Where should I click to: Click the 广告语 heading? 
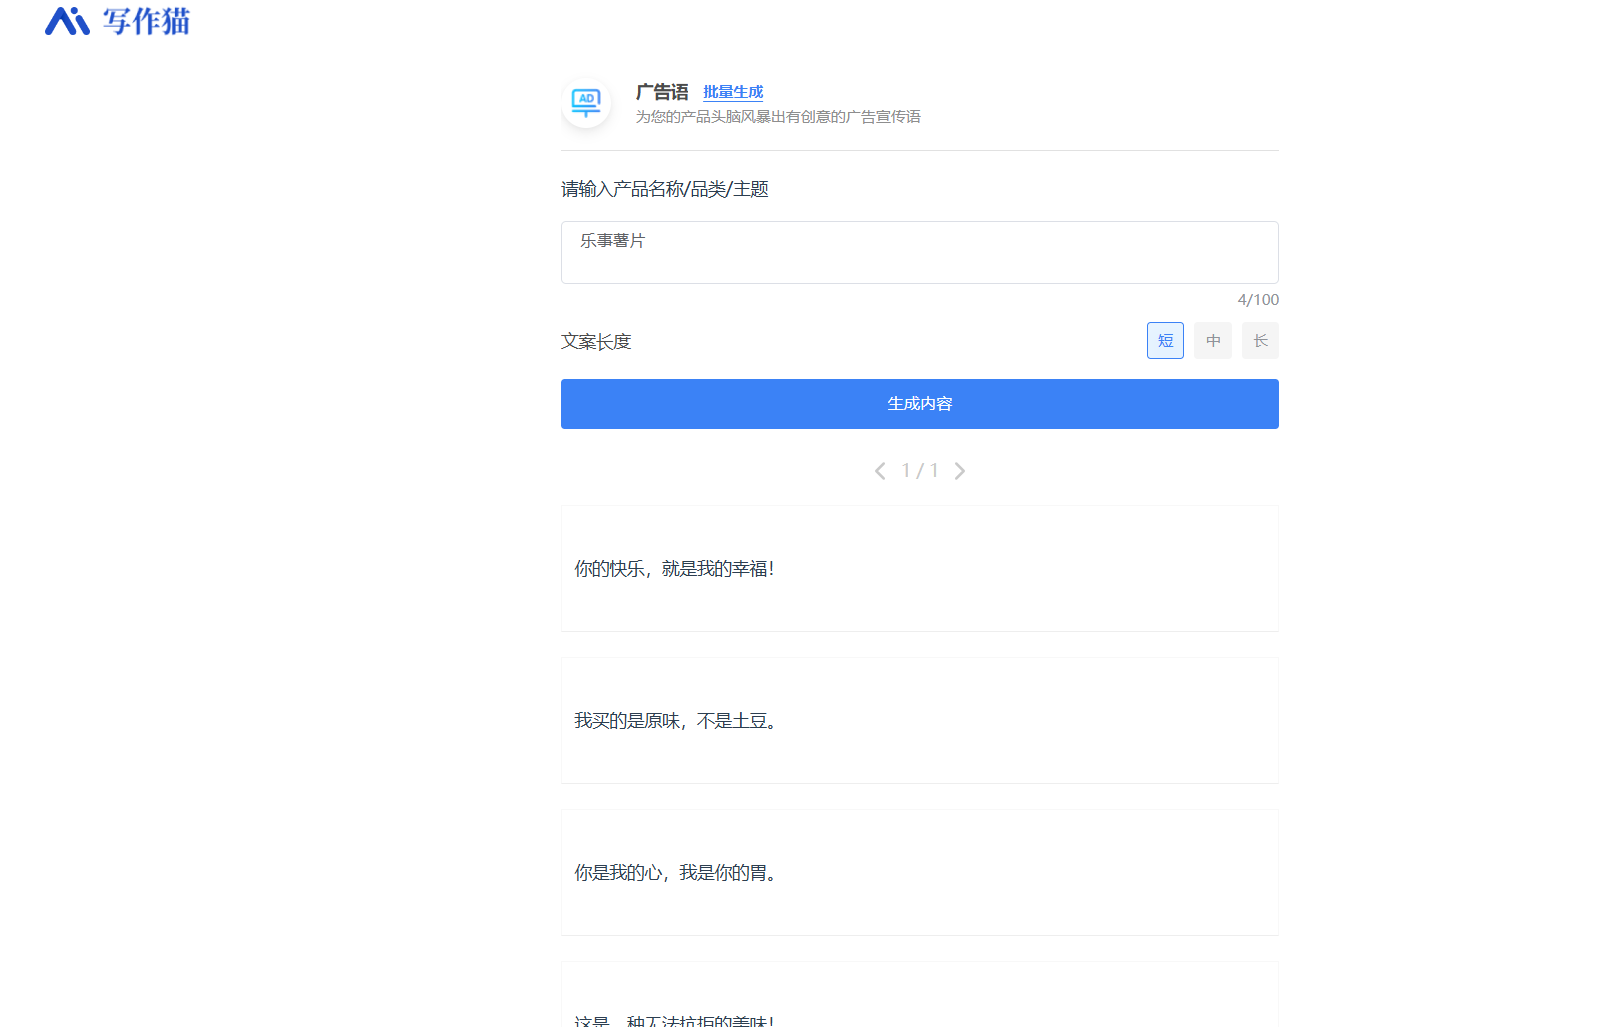pos(662,92)
